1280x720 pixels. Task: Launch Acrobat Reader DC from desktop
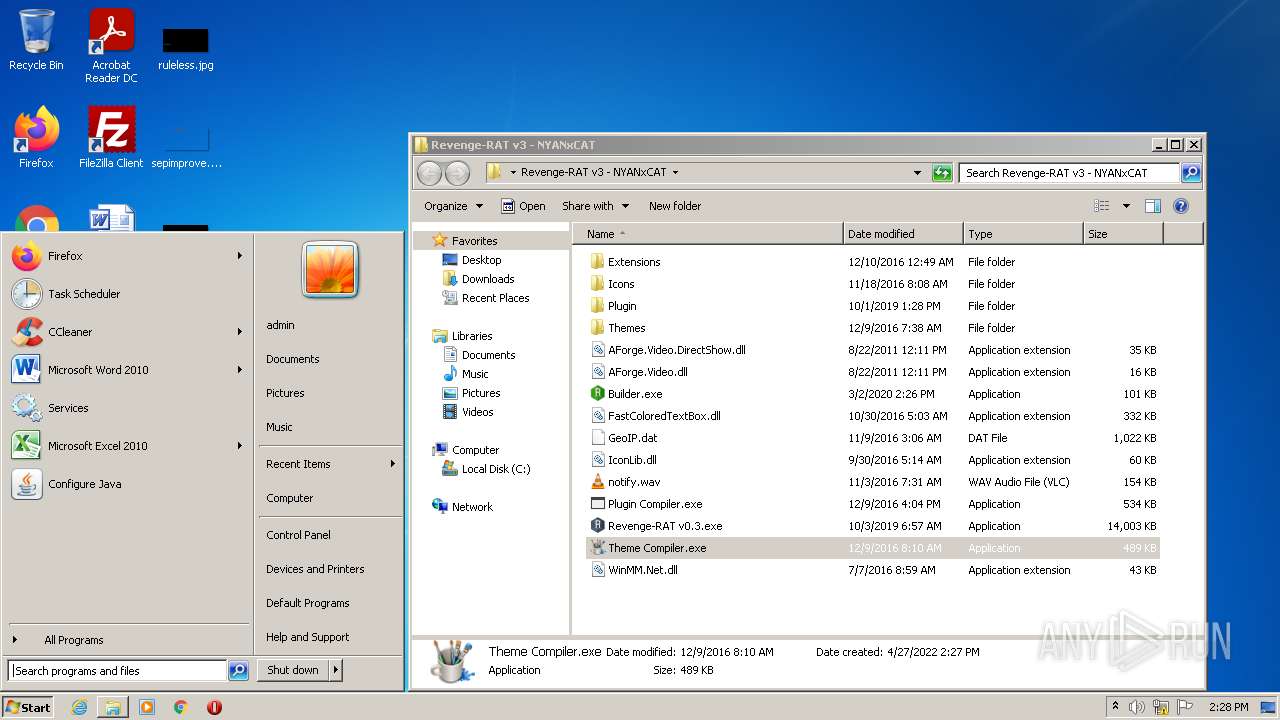pos(111,46)
